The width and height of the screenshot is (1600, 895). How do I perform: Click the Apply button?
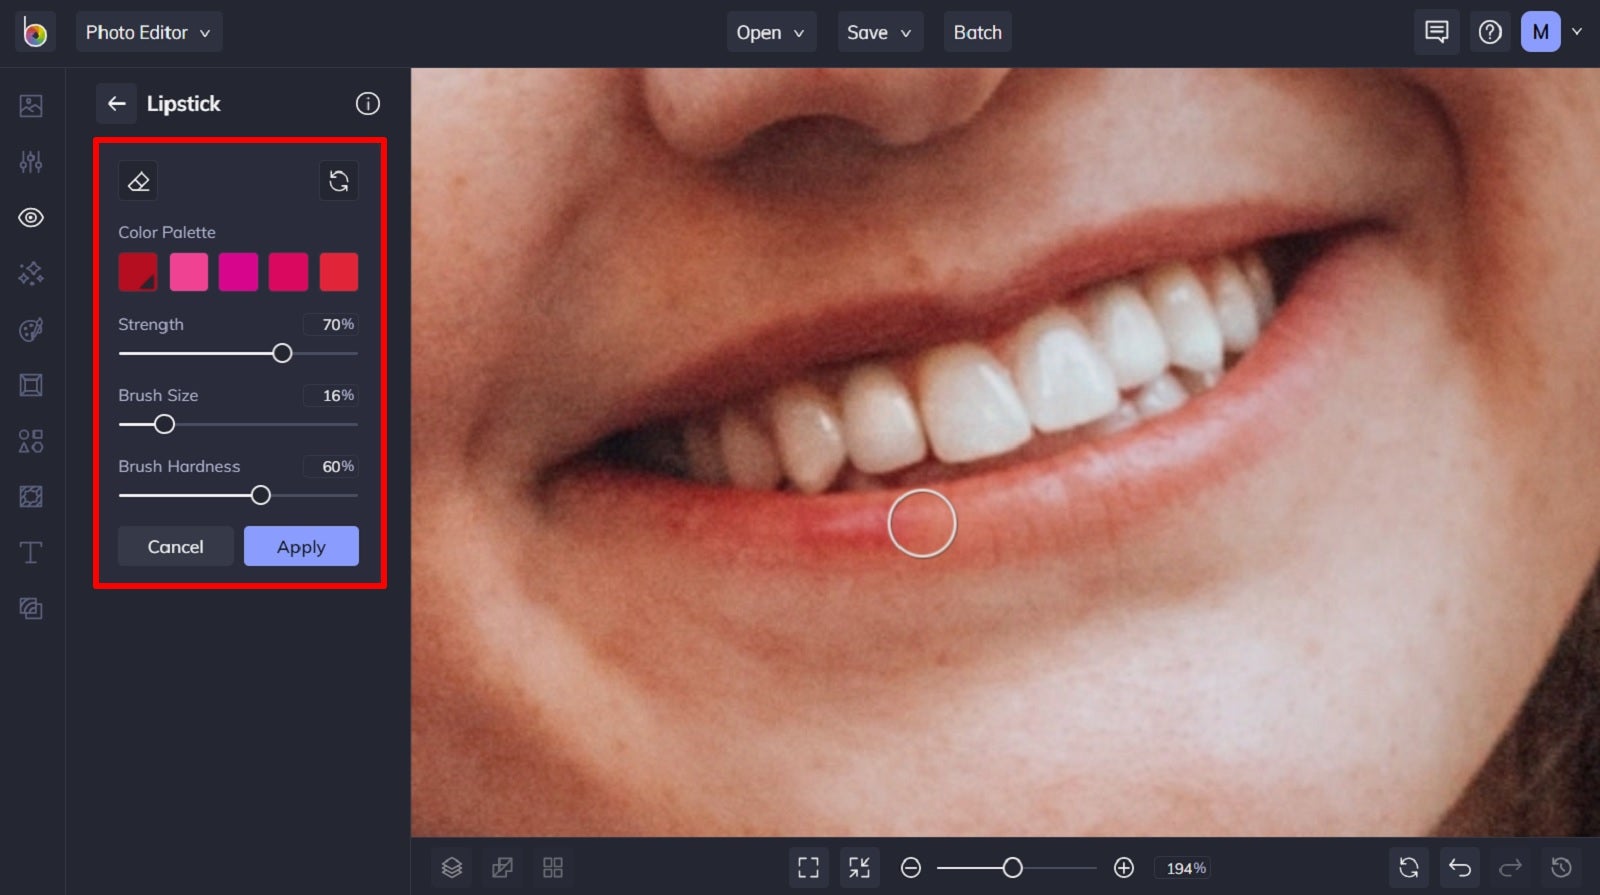pyautogui.click(x=301, y=546)
